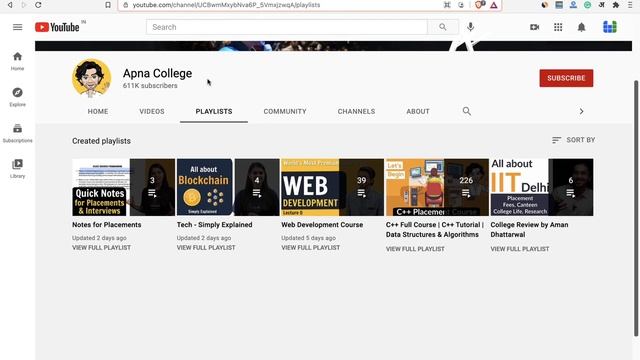Click the browser address bar URL

point(227,5)
